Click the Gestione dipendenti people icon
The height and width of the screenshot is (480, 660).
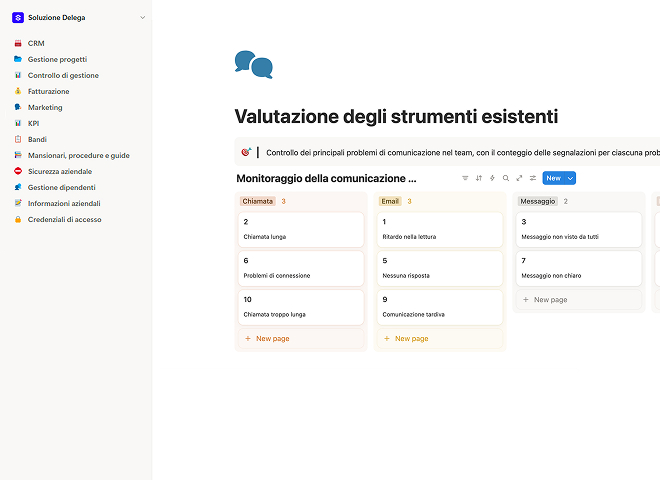click(x=18, y=187)
